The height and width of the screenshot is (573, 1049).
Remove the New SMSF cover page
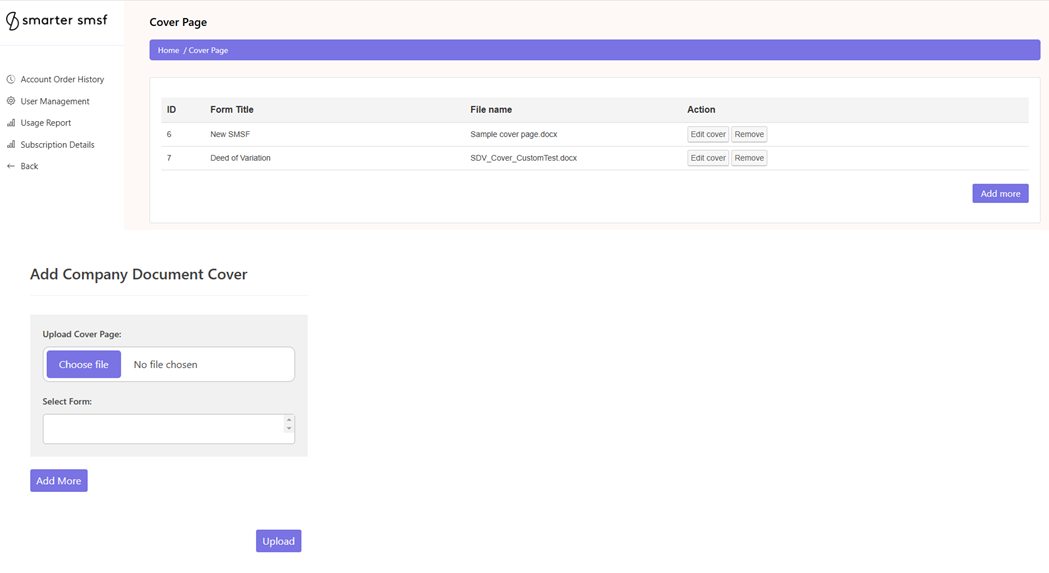[x=749, y=134]
